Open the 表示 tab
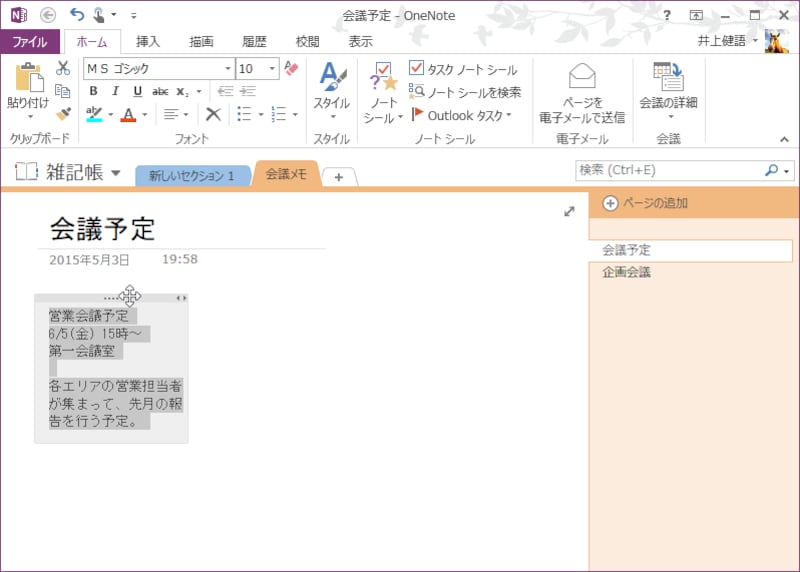The image size is (800, 572). pos(361,42)
